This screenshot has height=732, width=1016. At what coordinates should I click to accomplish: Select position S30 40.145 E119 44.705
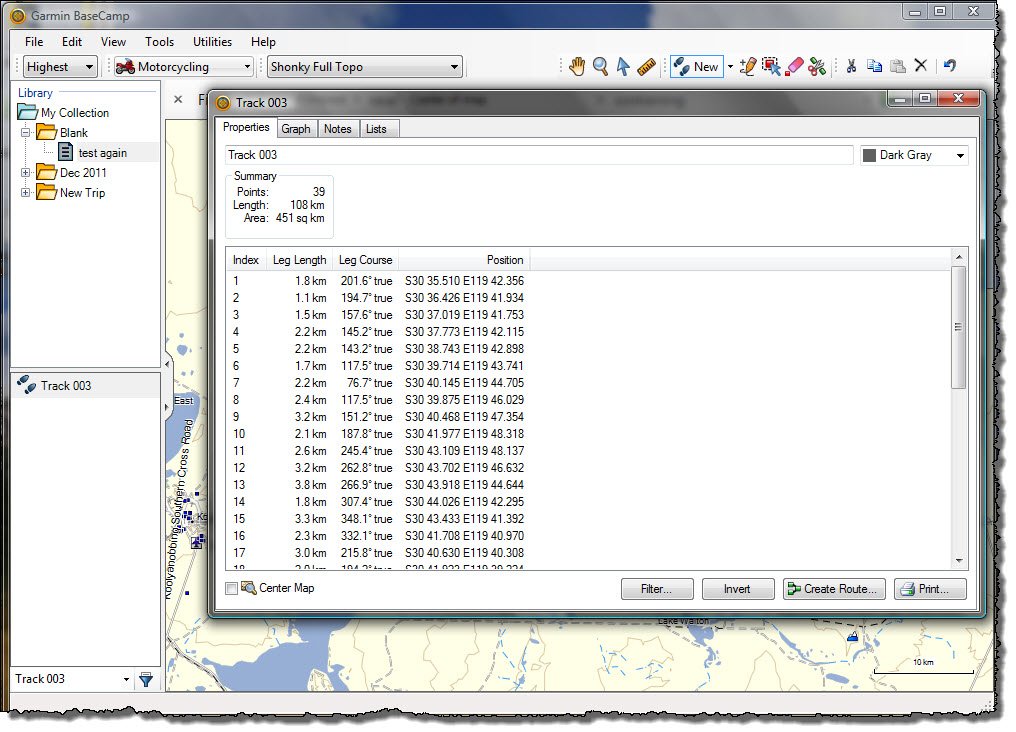(x=465, y=383)
